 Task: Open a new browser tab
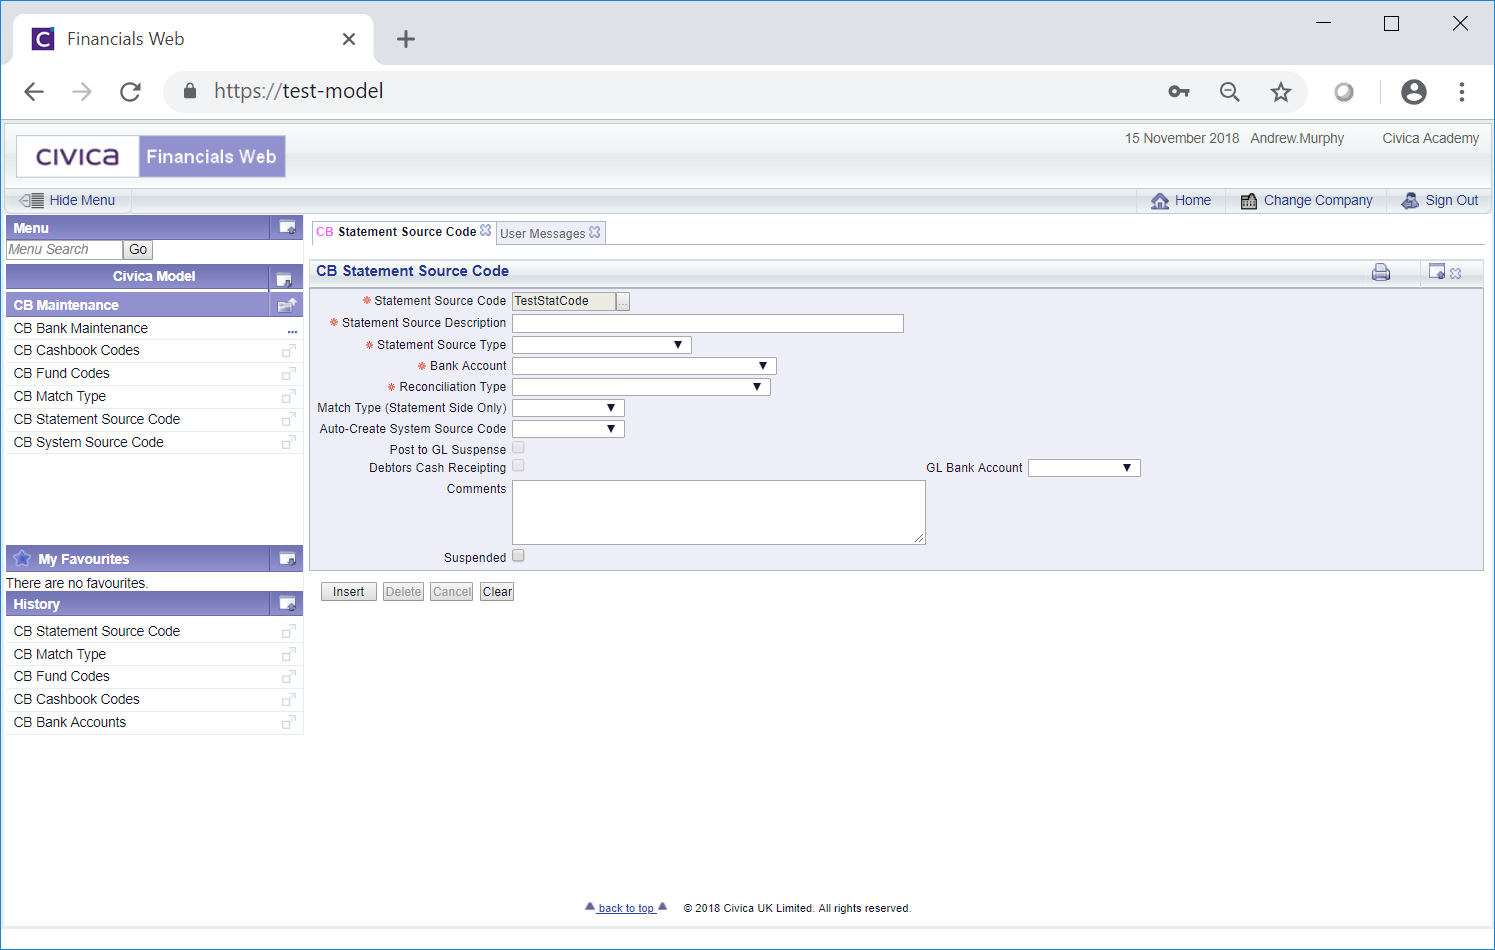[405, 39]
